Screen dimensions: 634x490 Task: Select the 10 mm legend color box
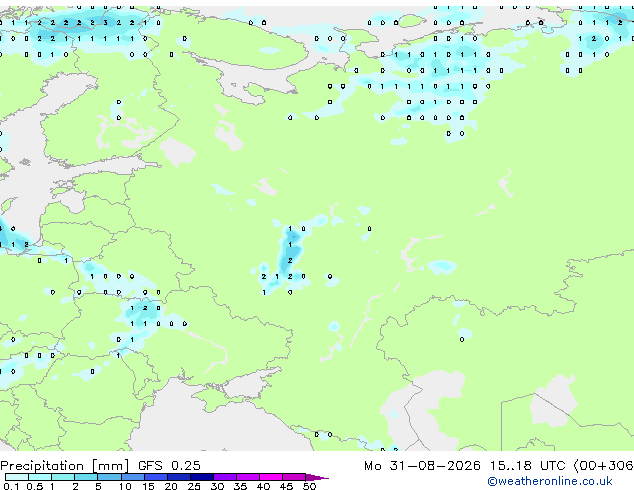tap(133, 477)
